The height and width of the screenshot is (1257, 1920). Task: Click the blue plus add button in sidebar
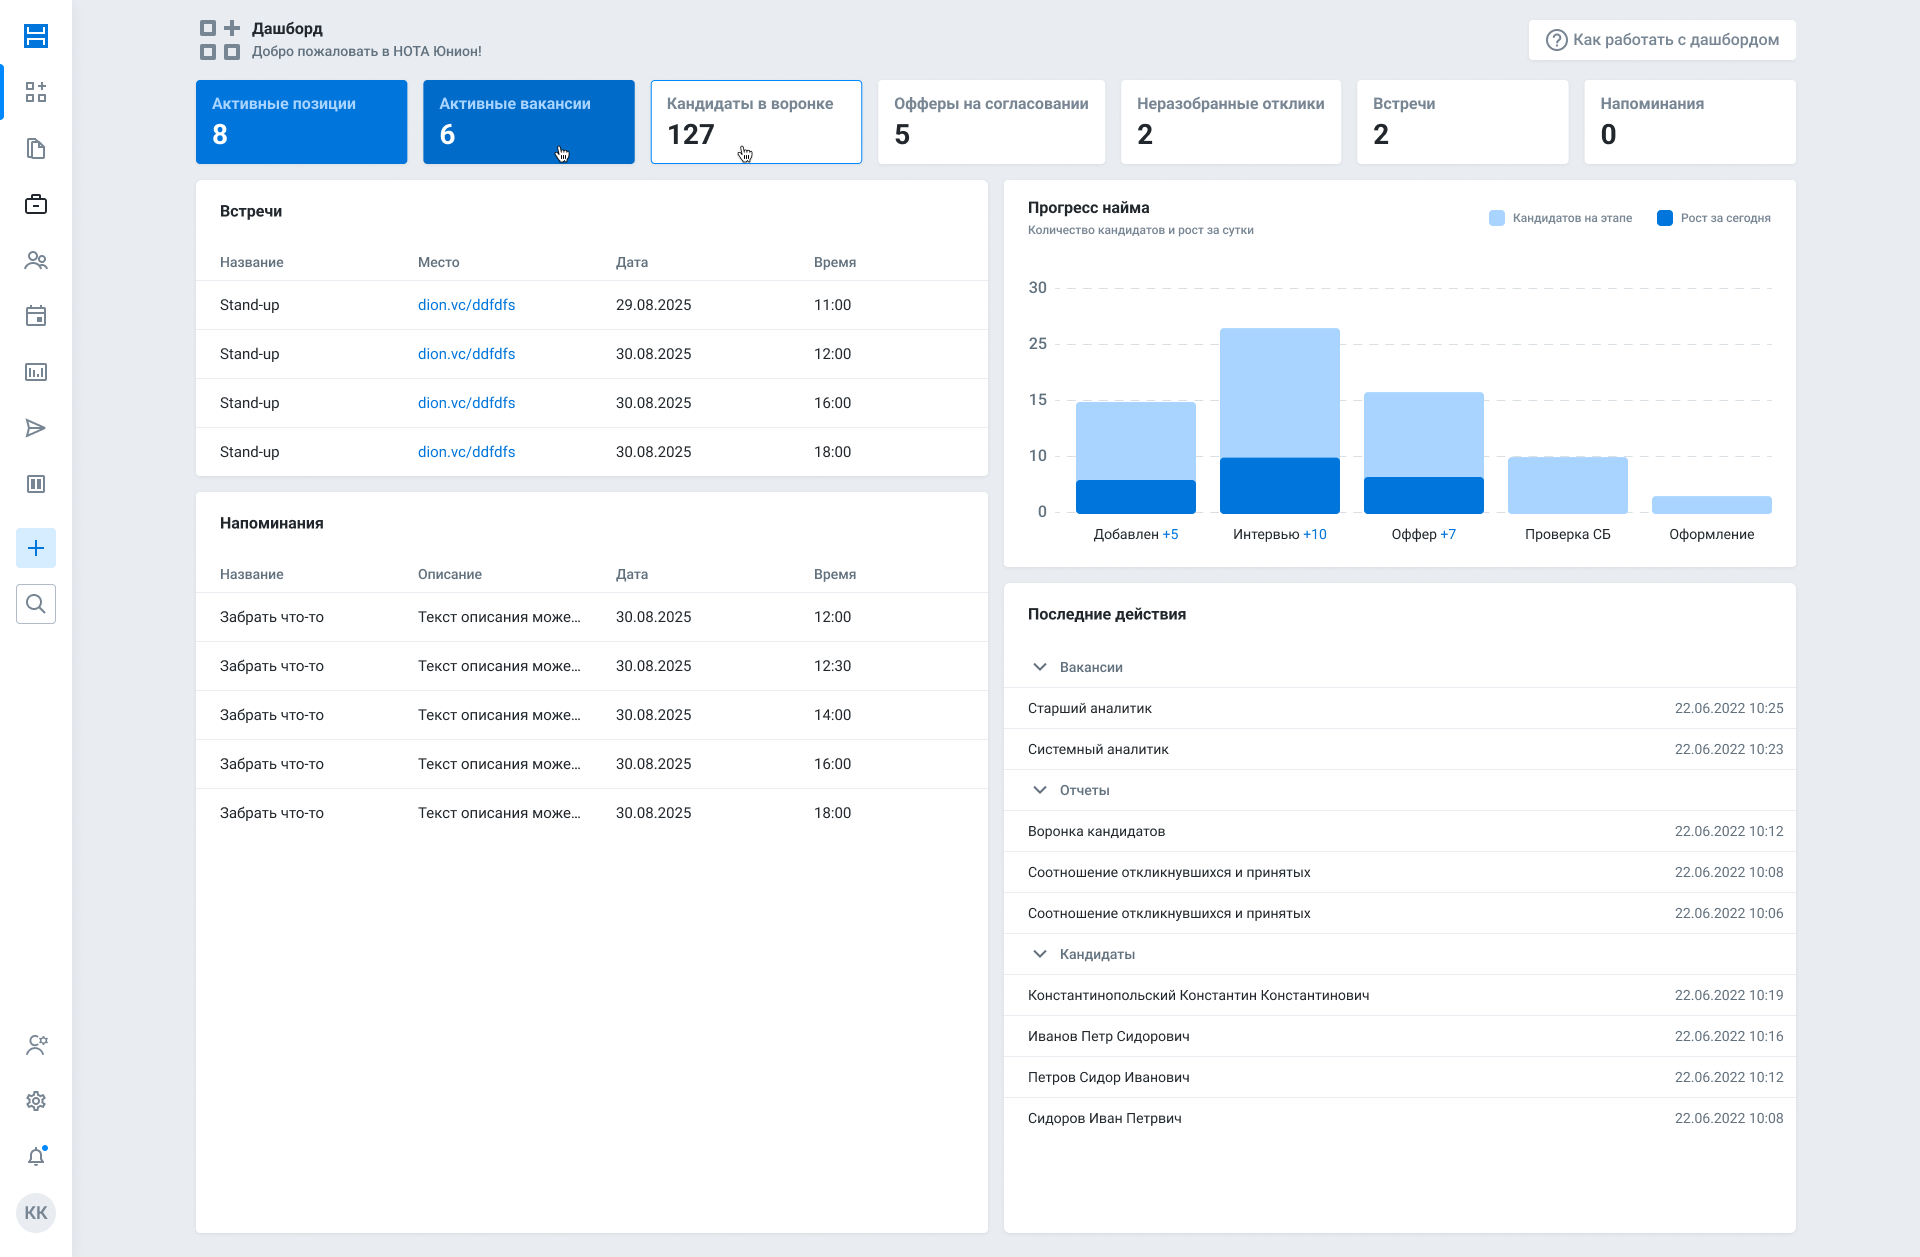pos(36,548)
